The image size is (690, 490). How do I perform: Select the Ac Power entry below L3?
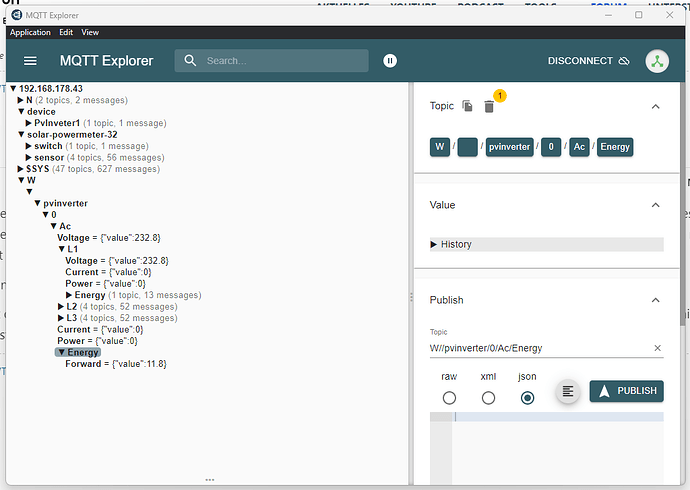pyautogui.click(x=97, y=341)
